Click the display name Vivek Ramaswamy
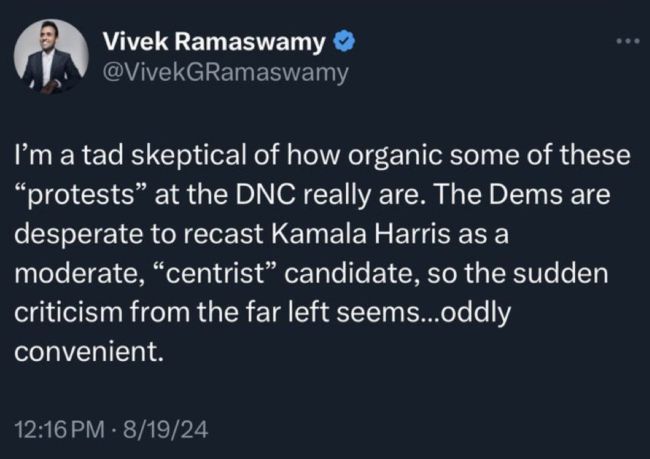 click(214, 41)
